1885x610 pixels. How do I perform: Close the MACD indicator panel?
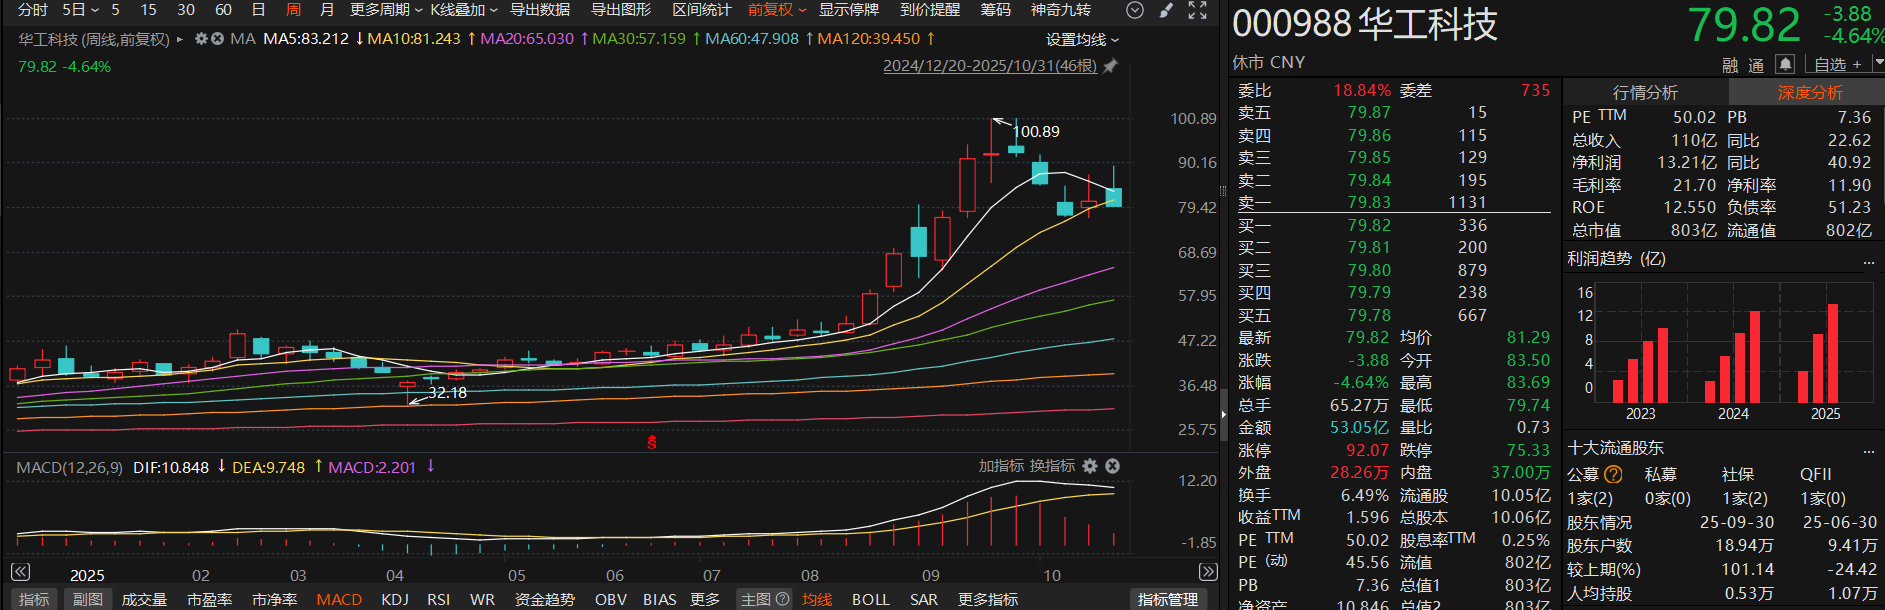point(1112,466)
